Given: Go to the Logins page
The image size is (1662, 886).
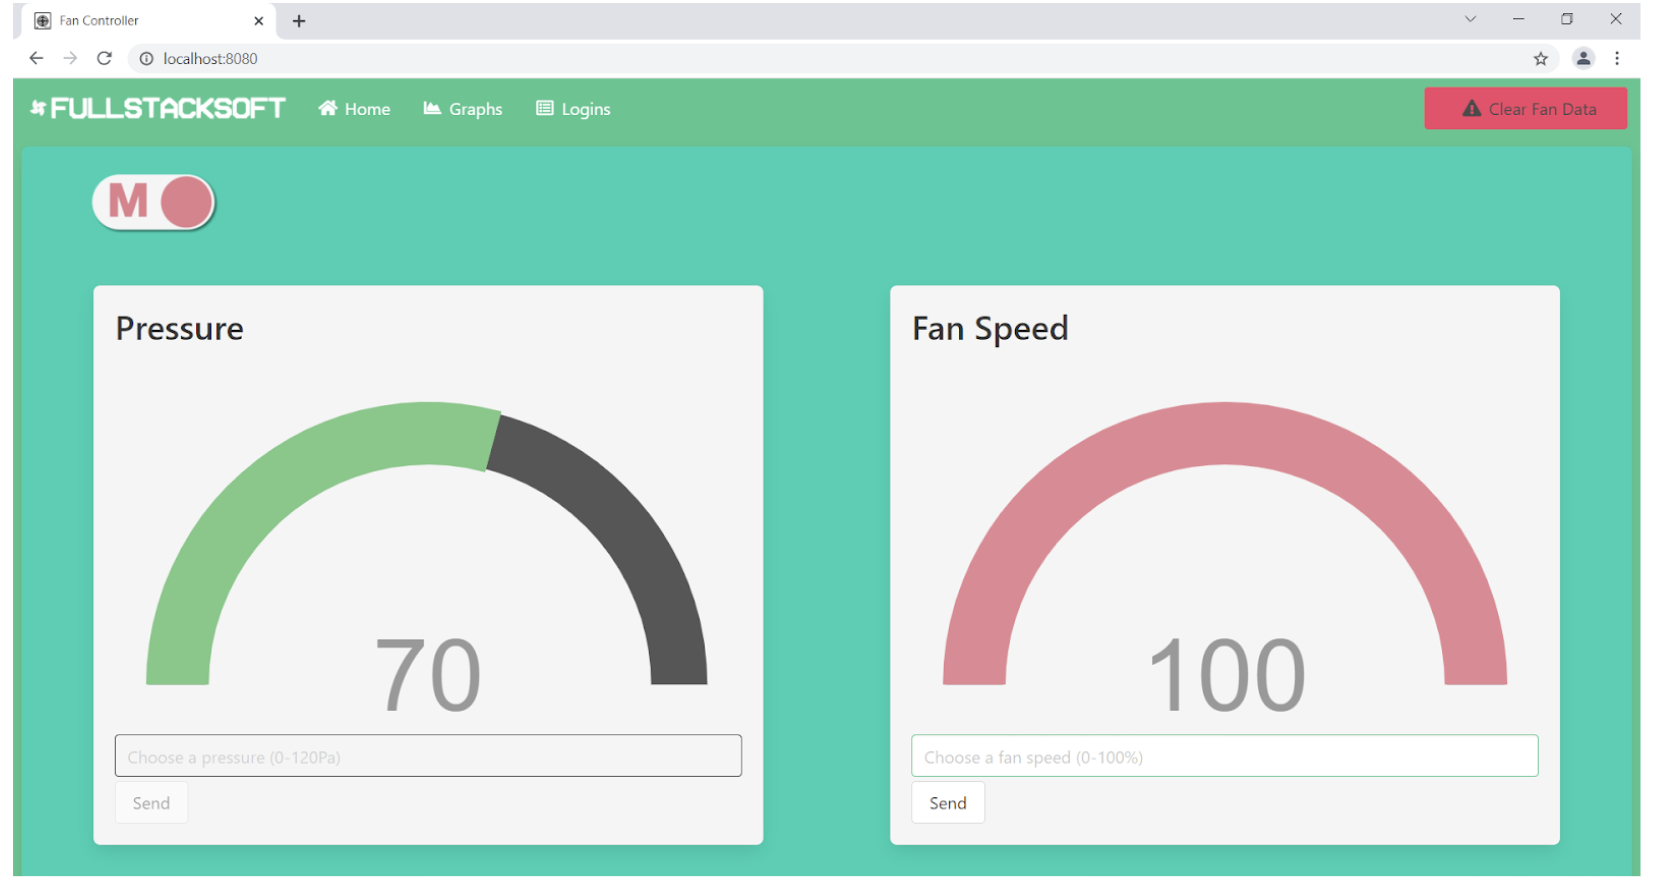Looking at the screenshot, I should [x=573, y=109].
